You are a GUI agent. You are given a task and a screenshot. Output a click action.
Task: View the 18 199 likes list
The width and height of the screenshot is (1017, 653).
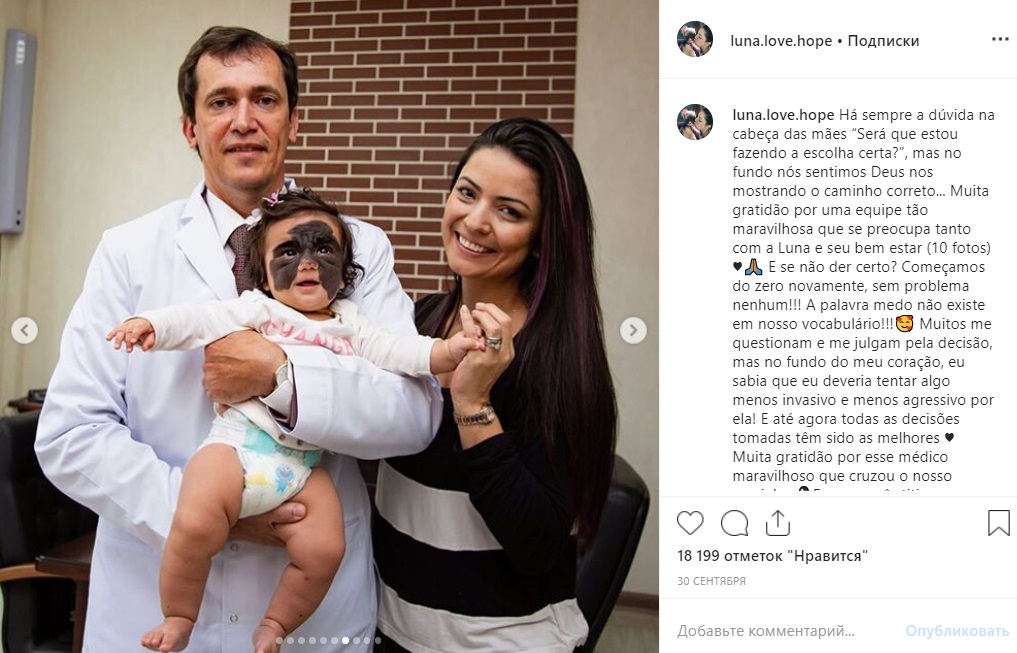click(x=772, y=556)
